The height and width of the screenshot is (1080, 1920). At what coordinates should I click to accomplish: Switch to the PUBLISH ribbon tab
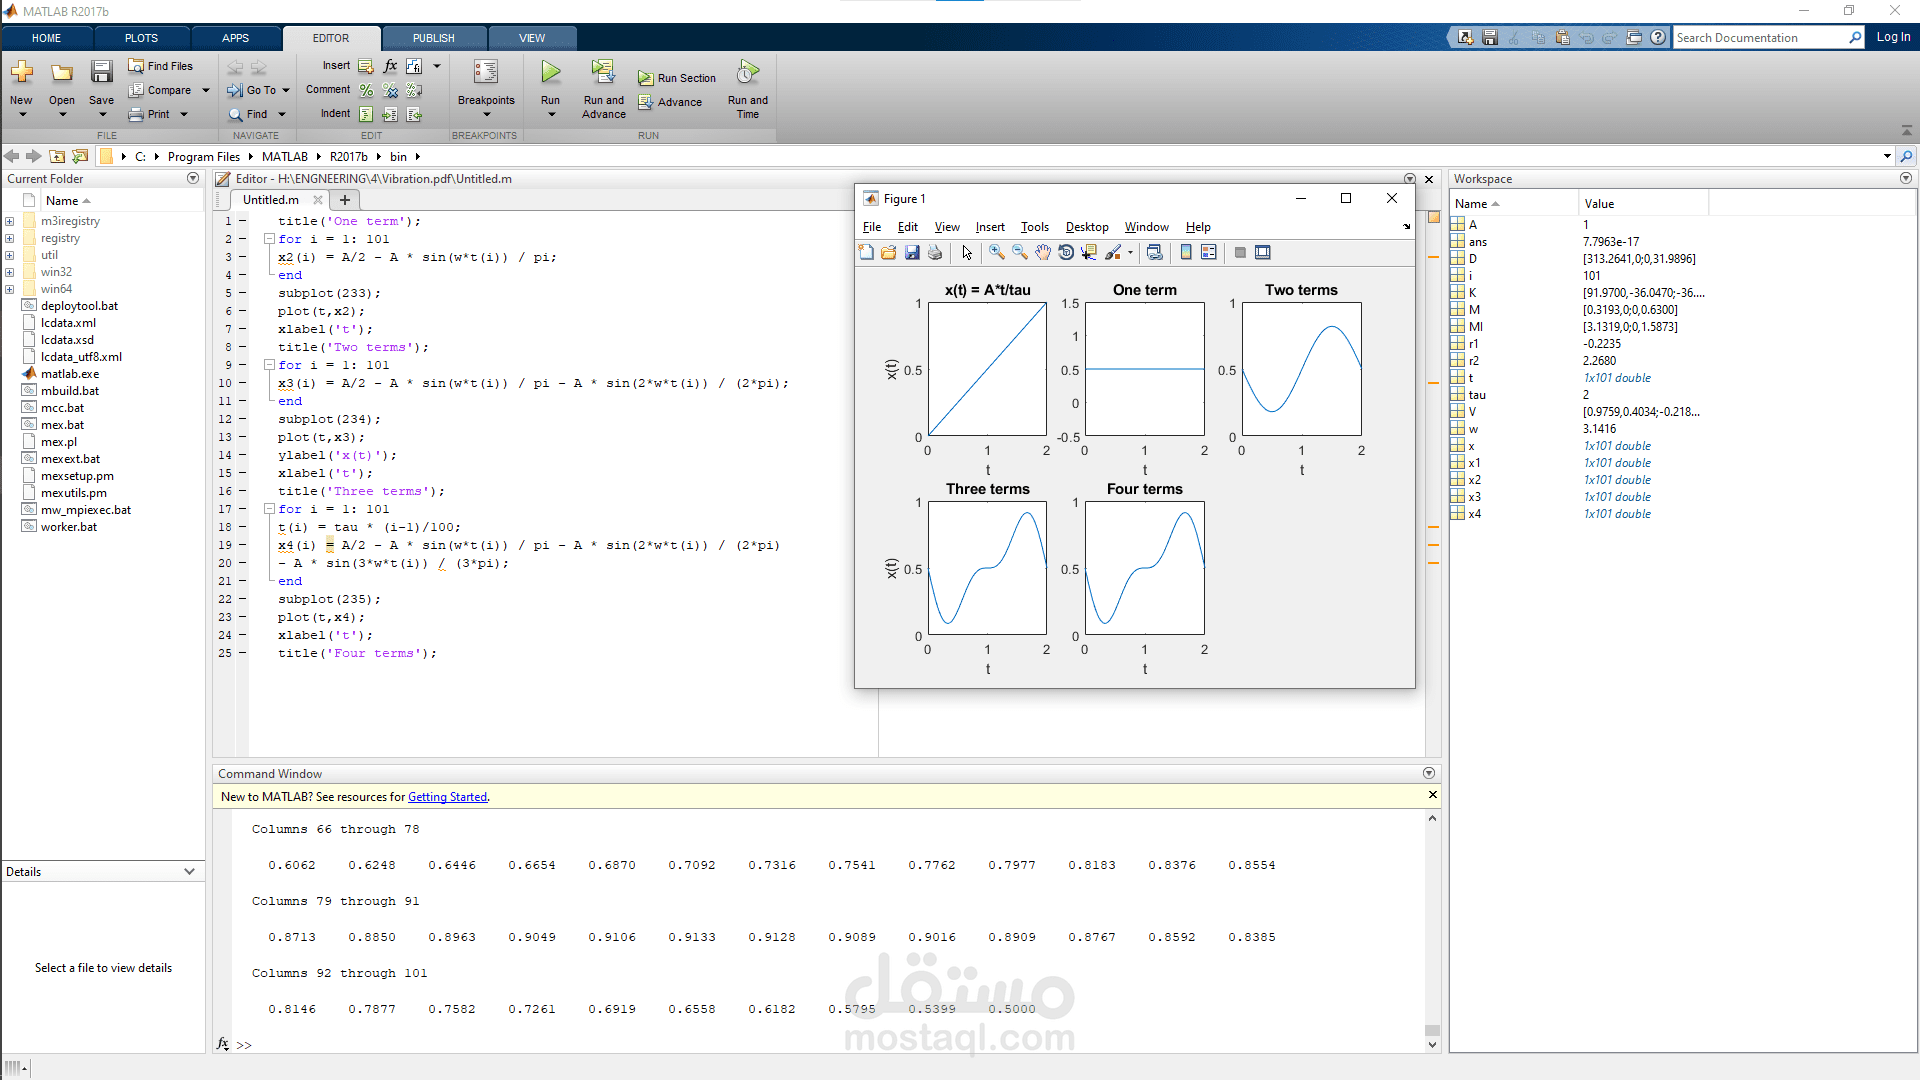click(x=433, y=38)
